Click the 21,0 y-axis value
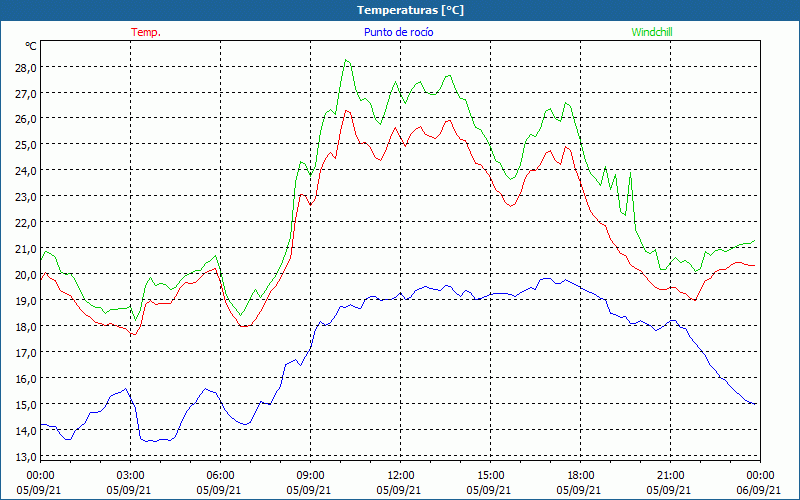The image size is (800, 500). pos(26,249)
